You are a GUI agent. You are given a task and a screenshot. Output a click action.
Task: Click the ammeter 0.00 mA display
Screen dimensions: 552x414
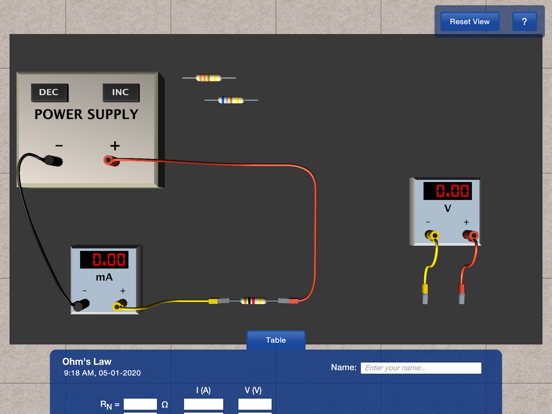coord(104,260)
